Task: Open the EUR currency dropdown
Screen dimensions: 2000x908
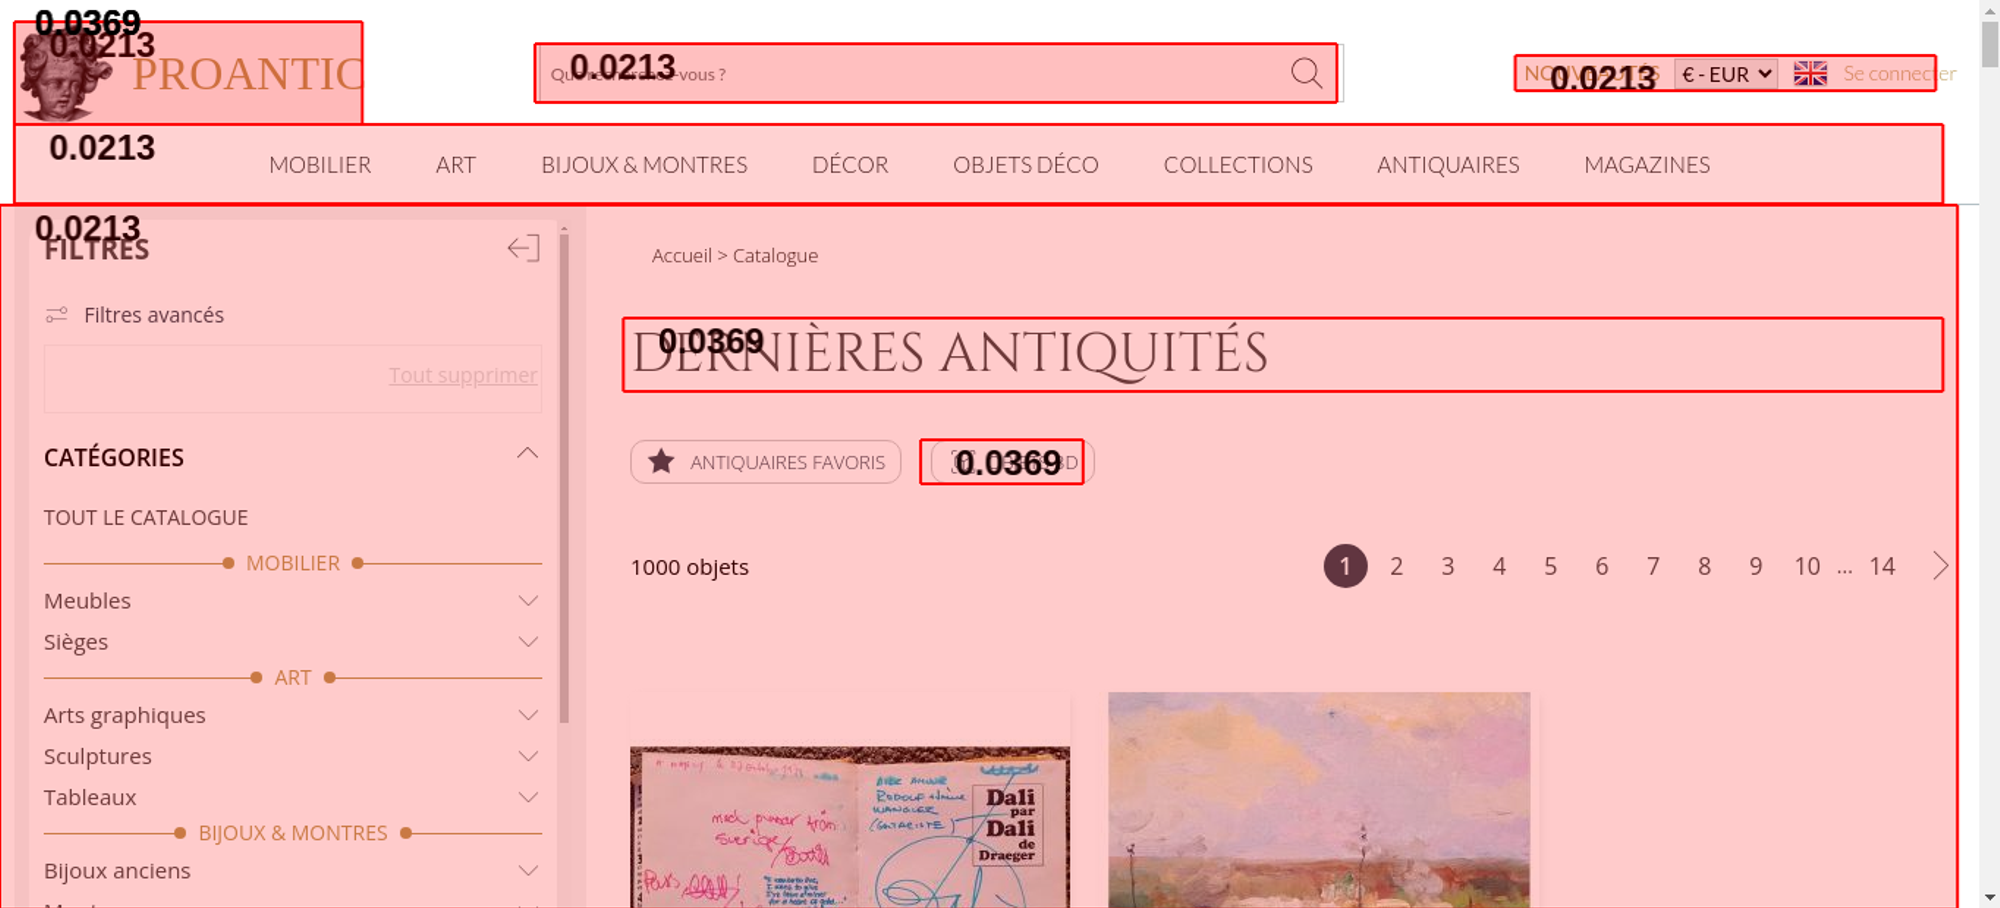Action: [1726, 74]
